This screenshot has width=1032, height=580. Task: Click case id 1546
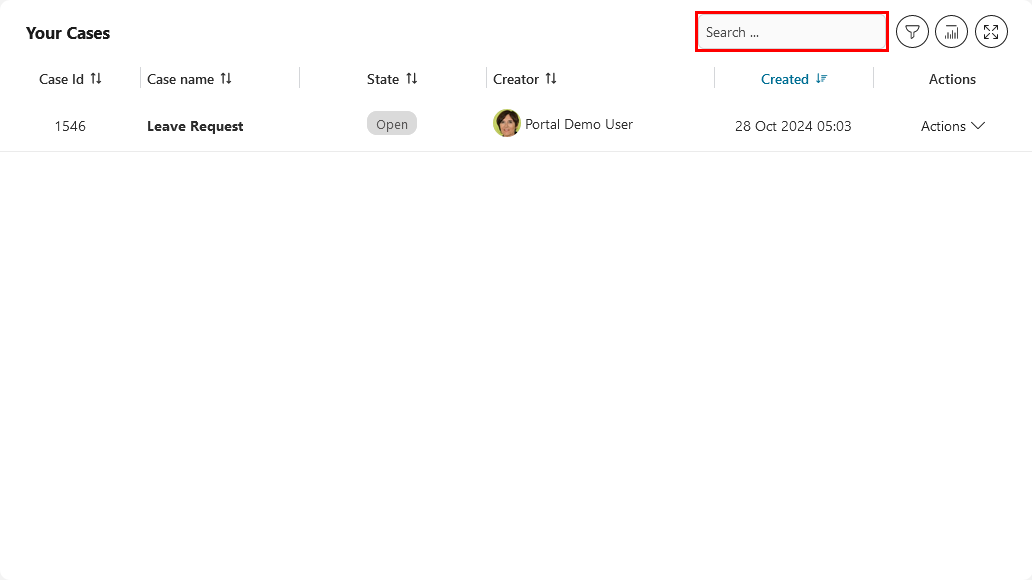(70, 126)
